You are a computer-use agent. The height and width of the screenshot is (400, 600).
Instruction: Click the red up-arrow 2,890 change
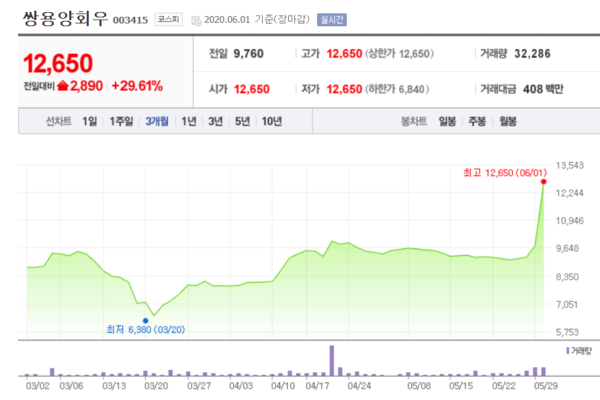[x=80, y=86]
